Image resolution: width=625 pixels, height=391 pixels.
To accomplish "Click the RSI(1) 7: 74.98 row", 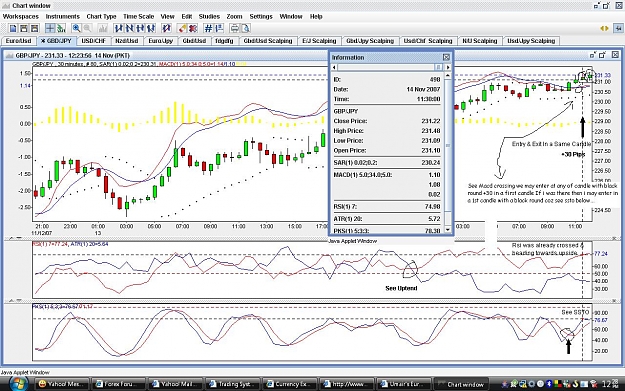I will (x=387, y=206).
